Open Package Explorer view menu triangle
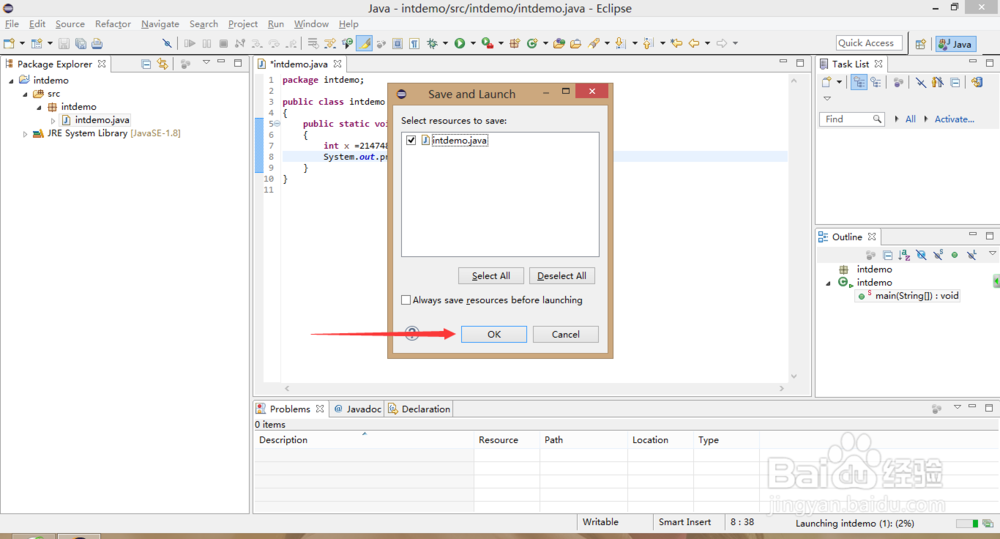 [206, 63]
